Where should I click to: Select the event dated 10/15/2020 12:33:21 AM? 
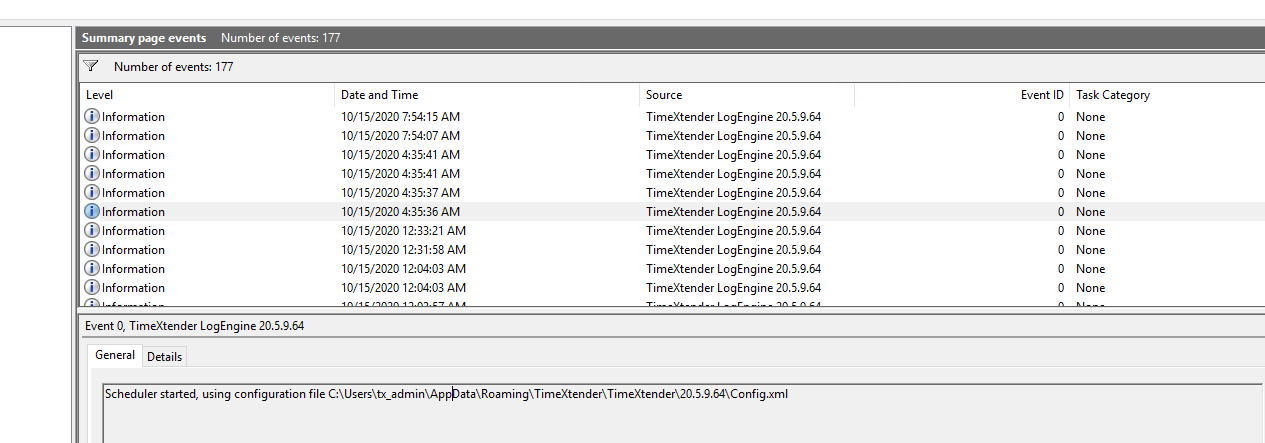[672, 230]
